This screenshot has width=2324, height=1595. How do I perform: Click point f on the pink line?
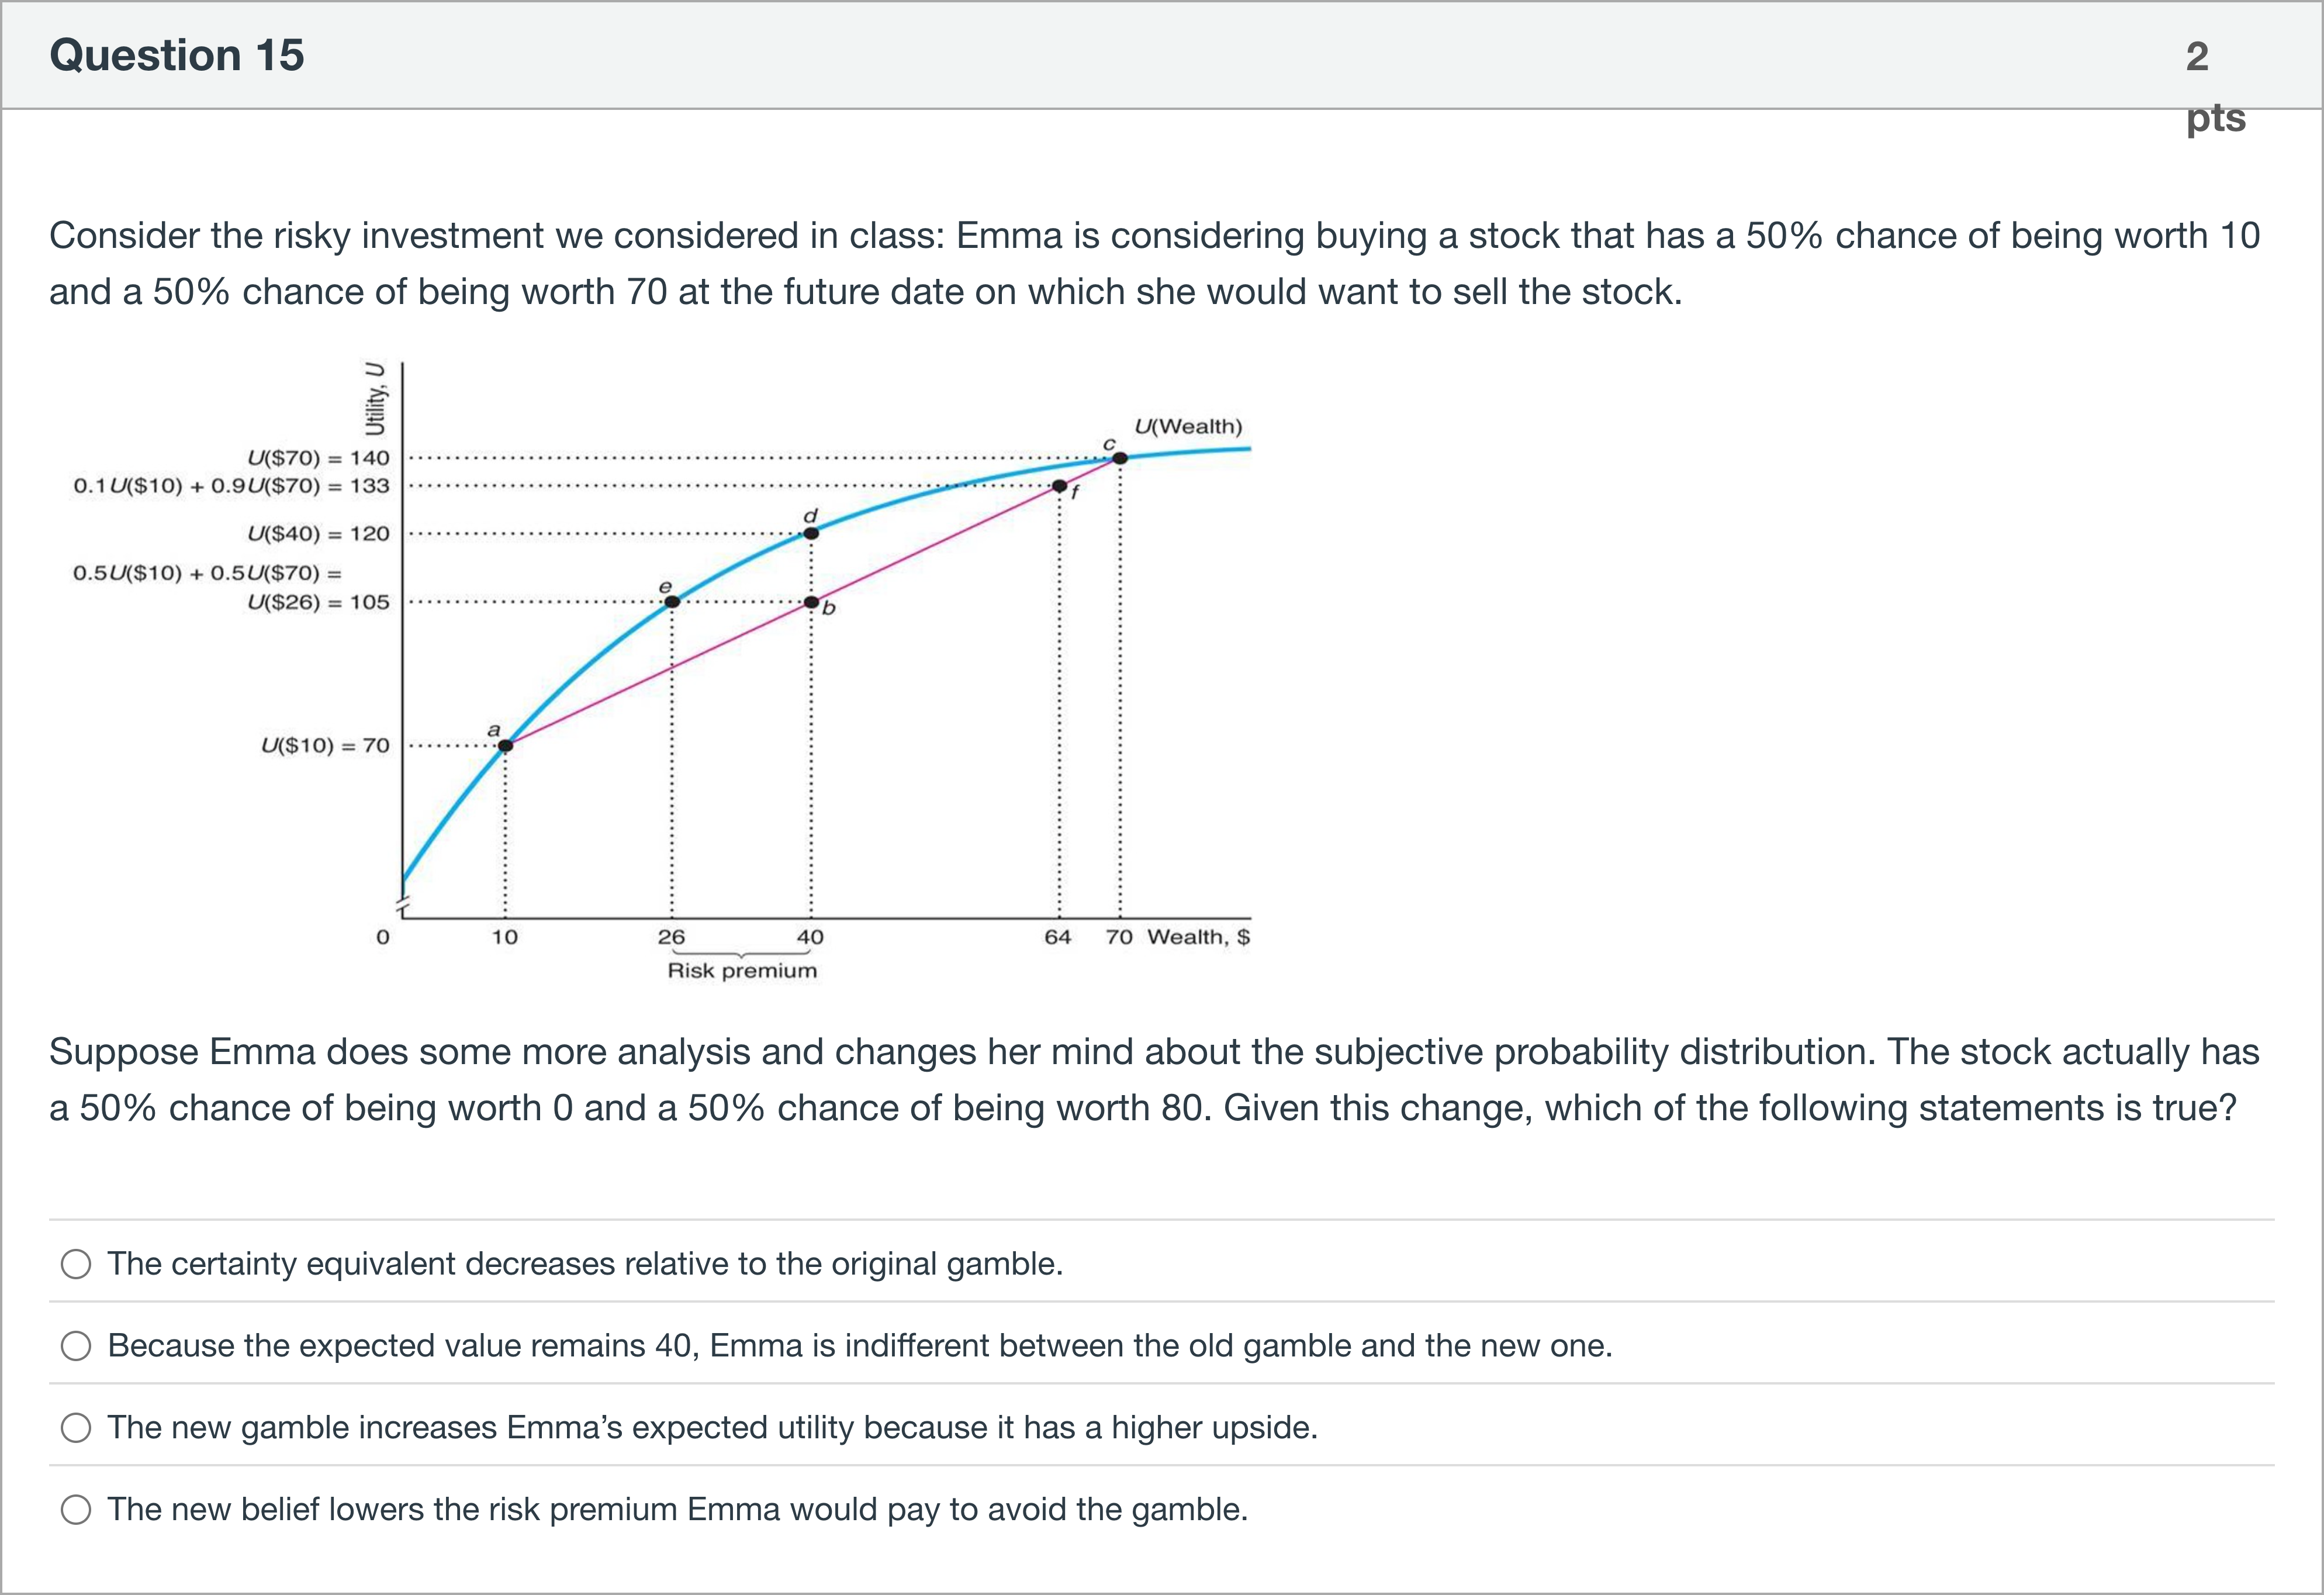(1059, 486)
